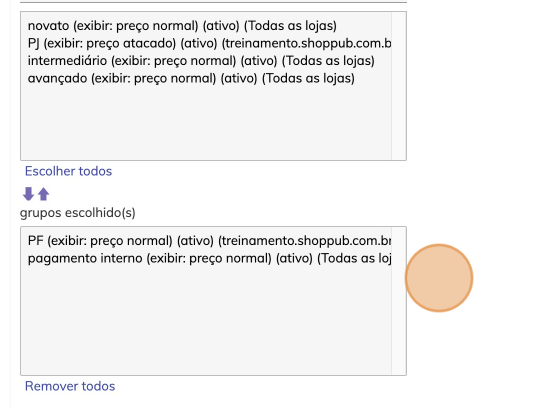The height and width of the screenshot is (408, 534).
Task: Click the Remover todos link
Action: coord(70,386)
